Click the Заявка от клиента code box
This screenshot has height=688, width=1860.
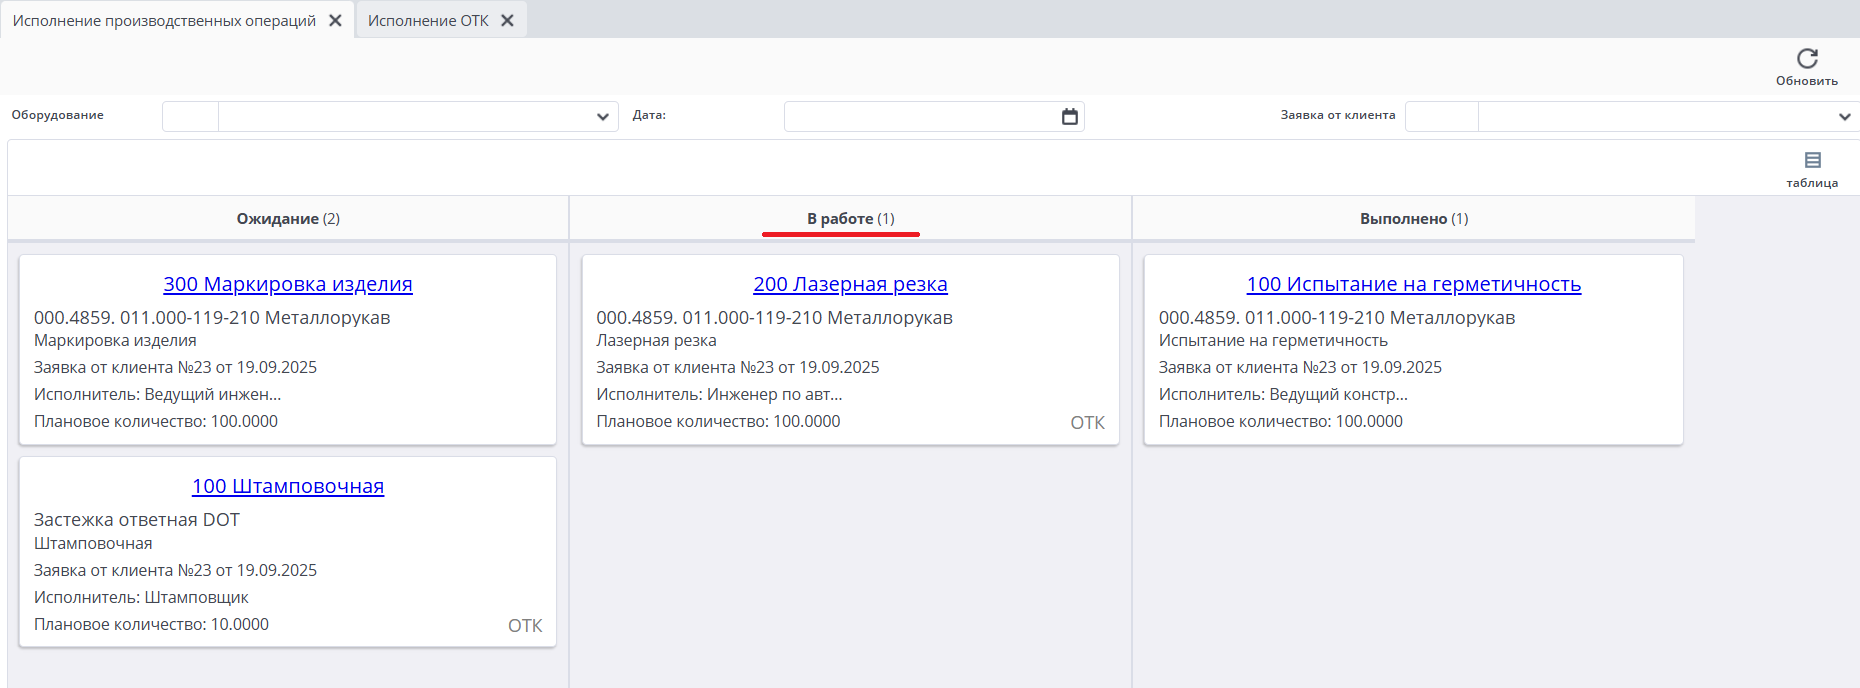[x=1441, y=117]
